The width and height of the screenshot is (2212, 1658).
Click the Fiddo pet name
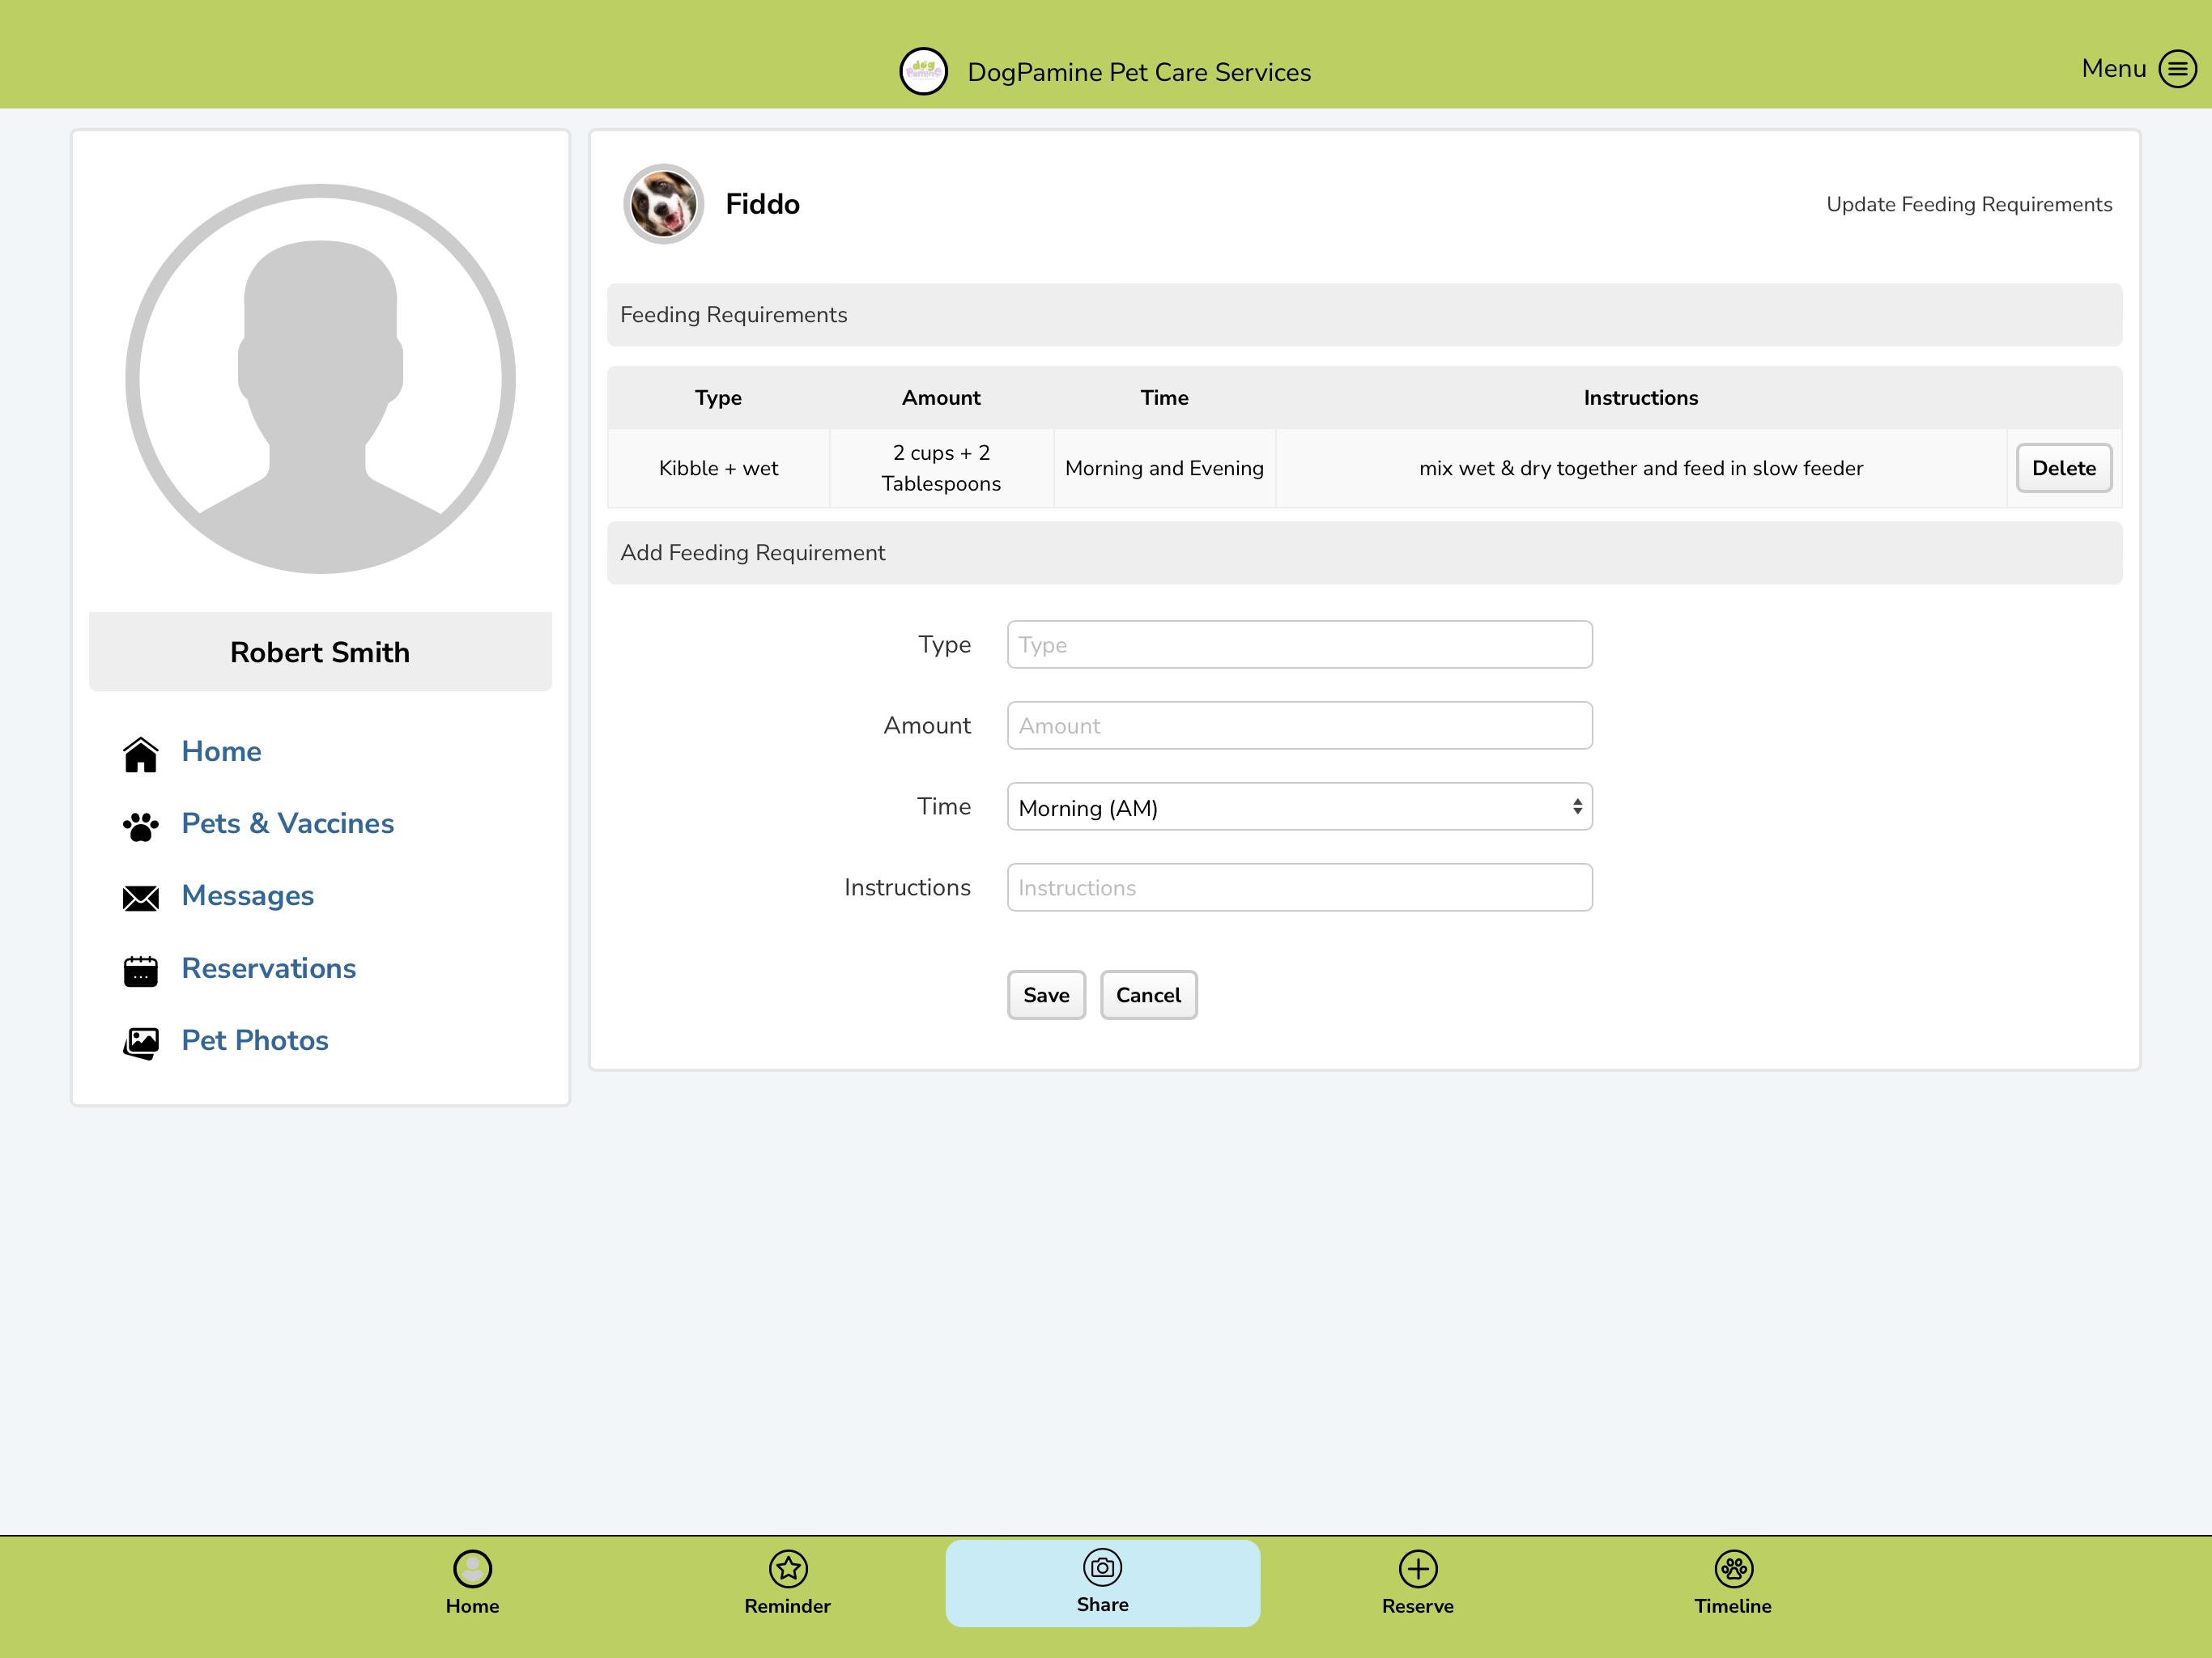pyautogui.click(x=762, y=204)
